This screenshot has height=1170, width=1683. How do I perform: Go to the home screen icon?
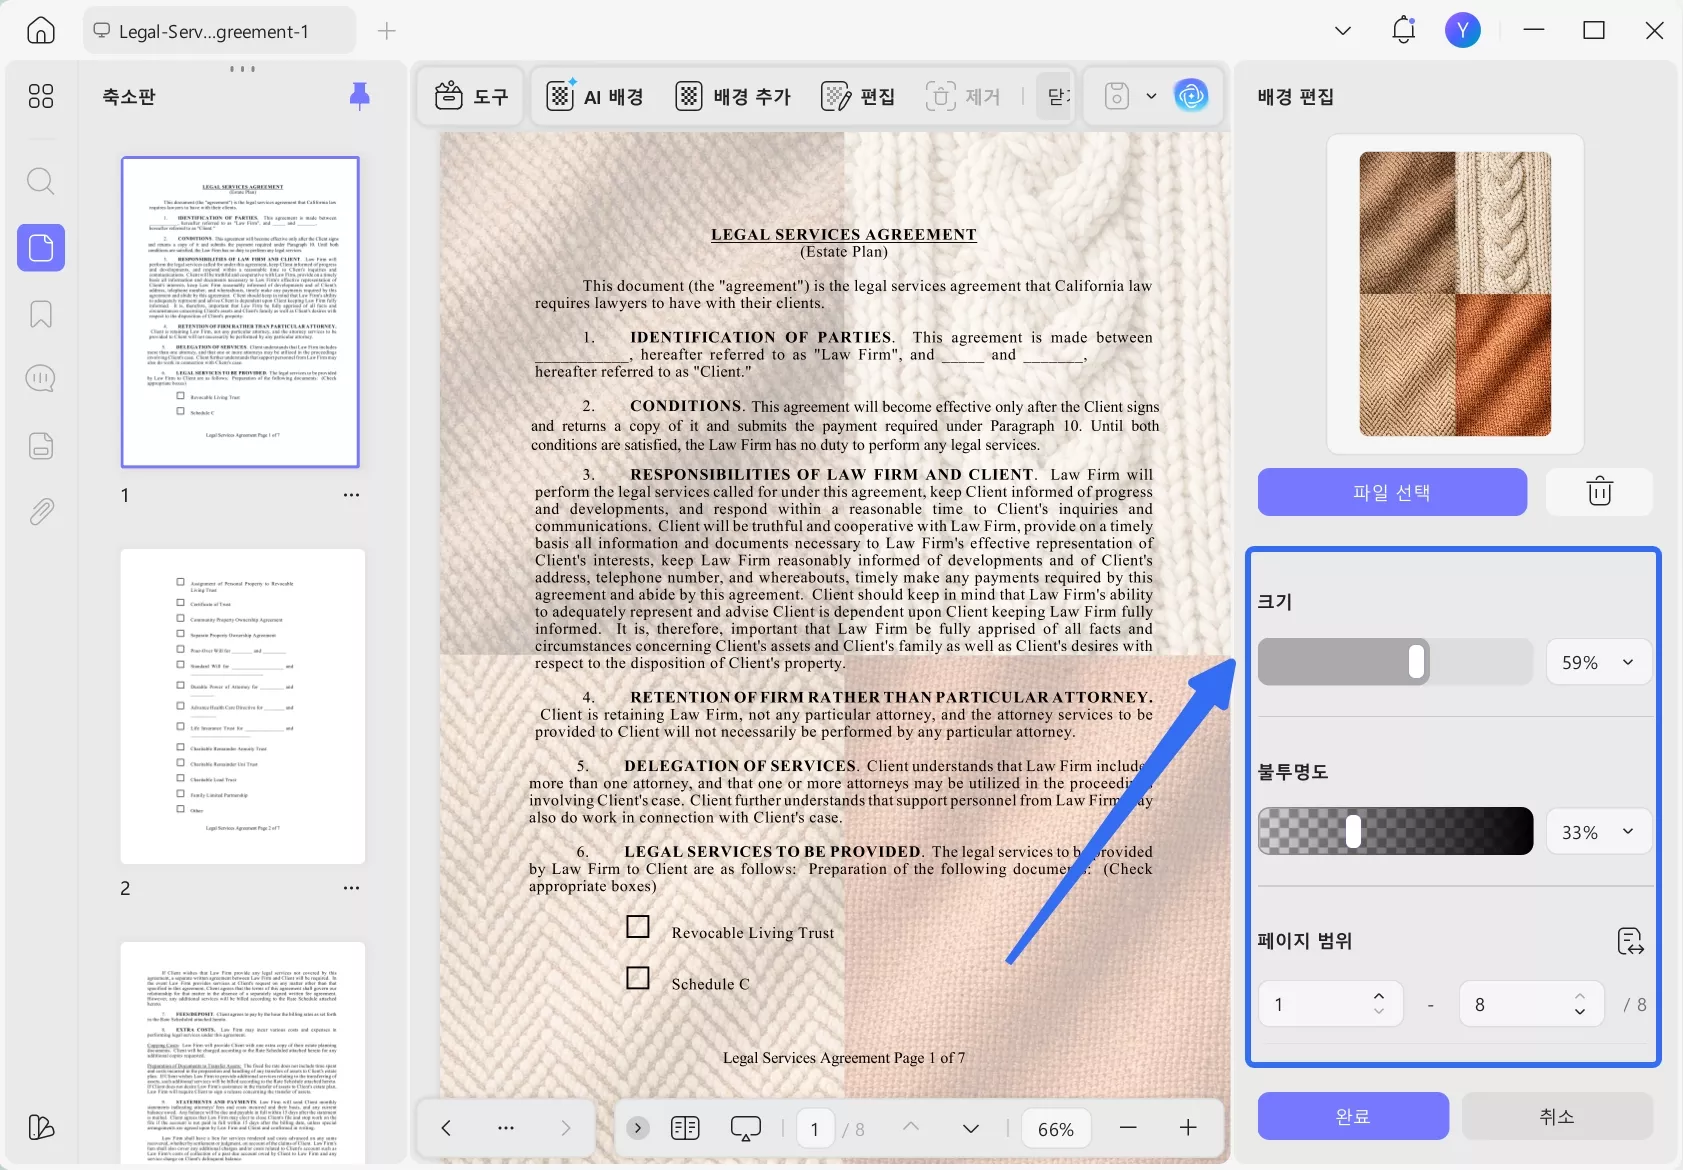[41, 30]
